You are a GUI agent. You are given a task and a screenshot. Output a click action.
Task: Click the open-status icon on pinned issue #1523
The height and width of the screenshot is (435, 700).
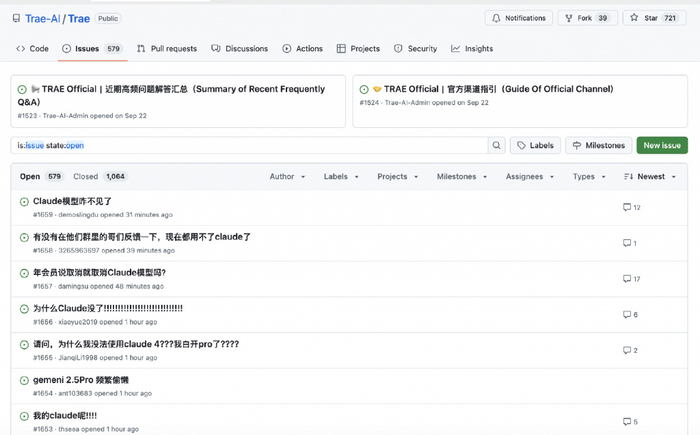[22, 89]
